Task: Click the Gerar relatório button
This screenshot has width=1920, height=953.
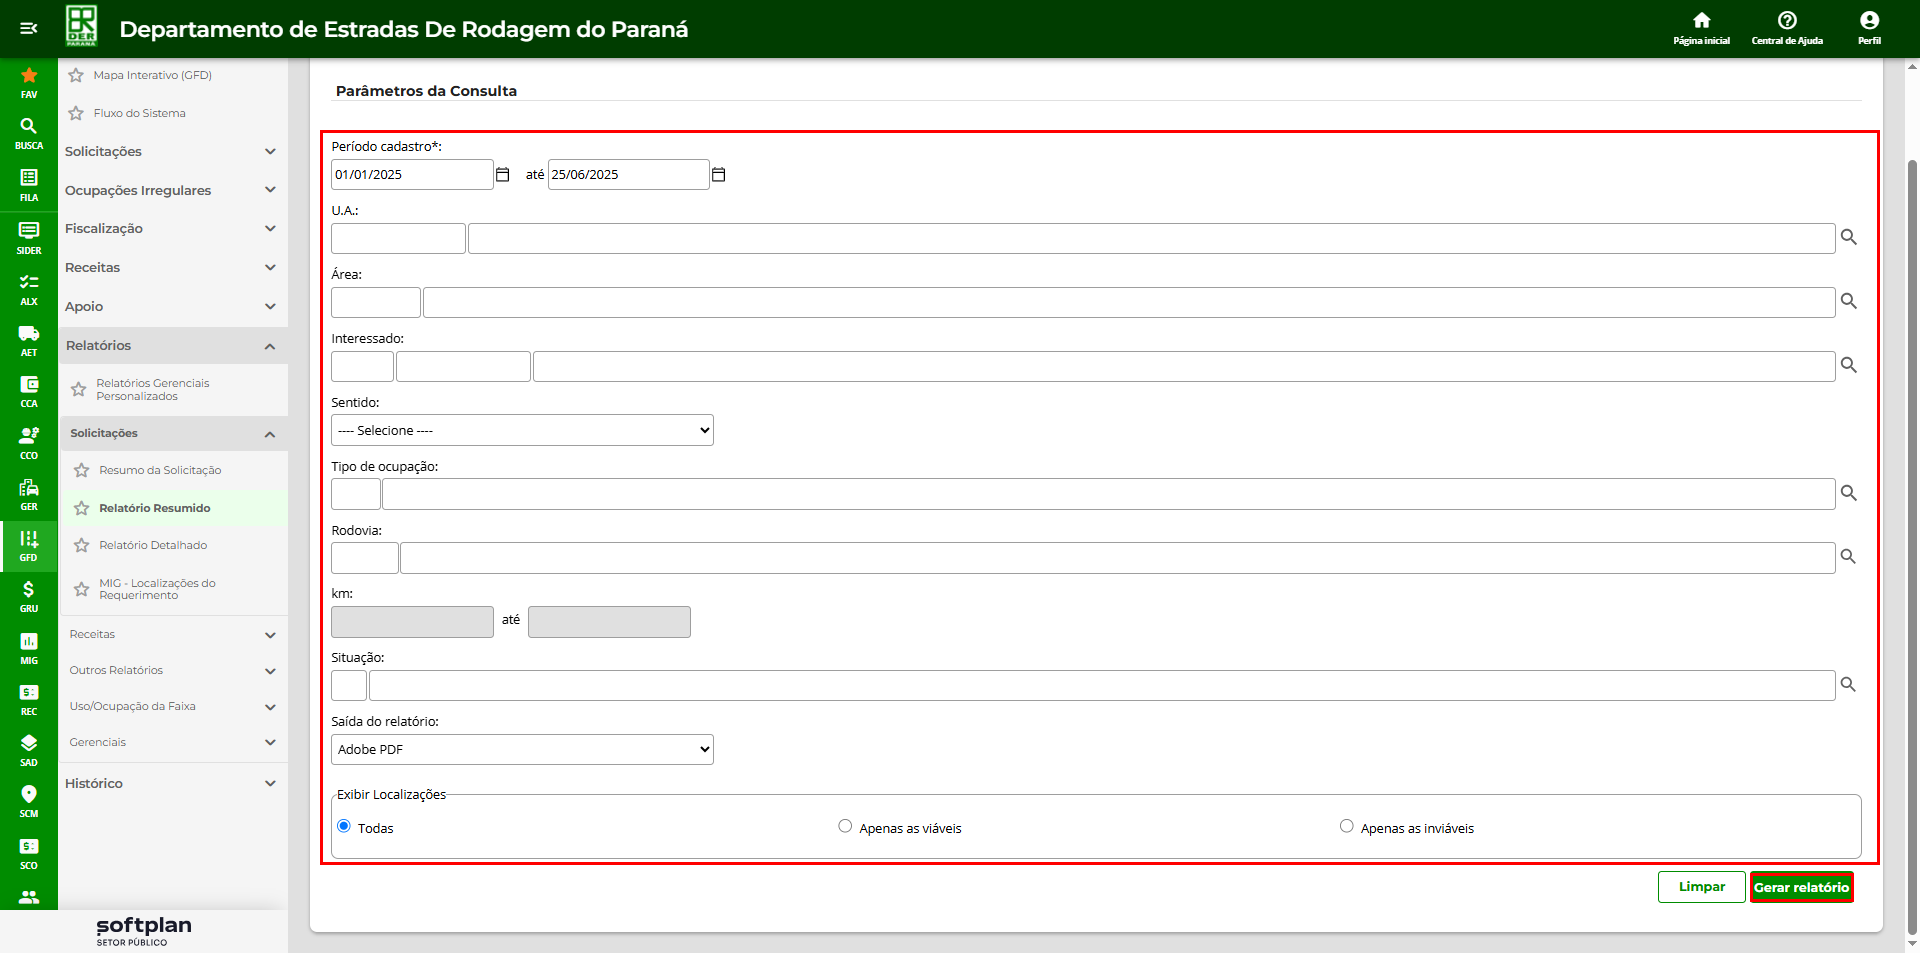Action: point(1801,887)
